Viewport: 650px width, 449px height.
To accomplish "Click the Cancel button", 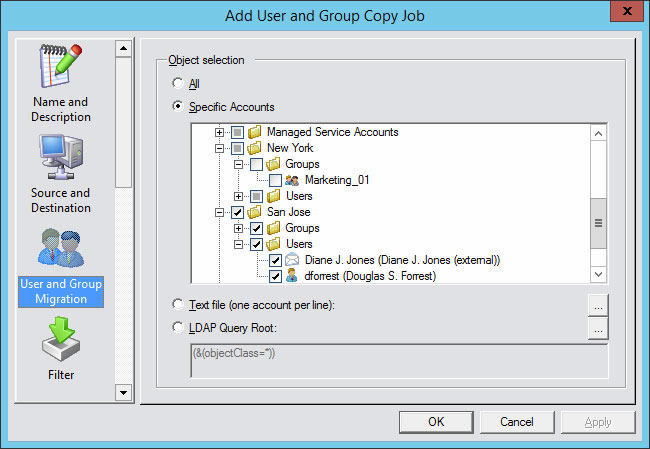I will (517, 422).
